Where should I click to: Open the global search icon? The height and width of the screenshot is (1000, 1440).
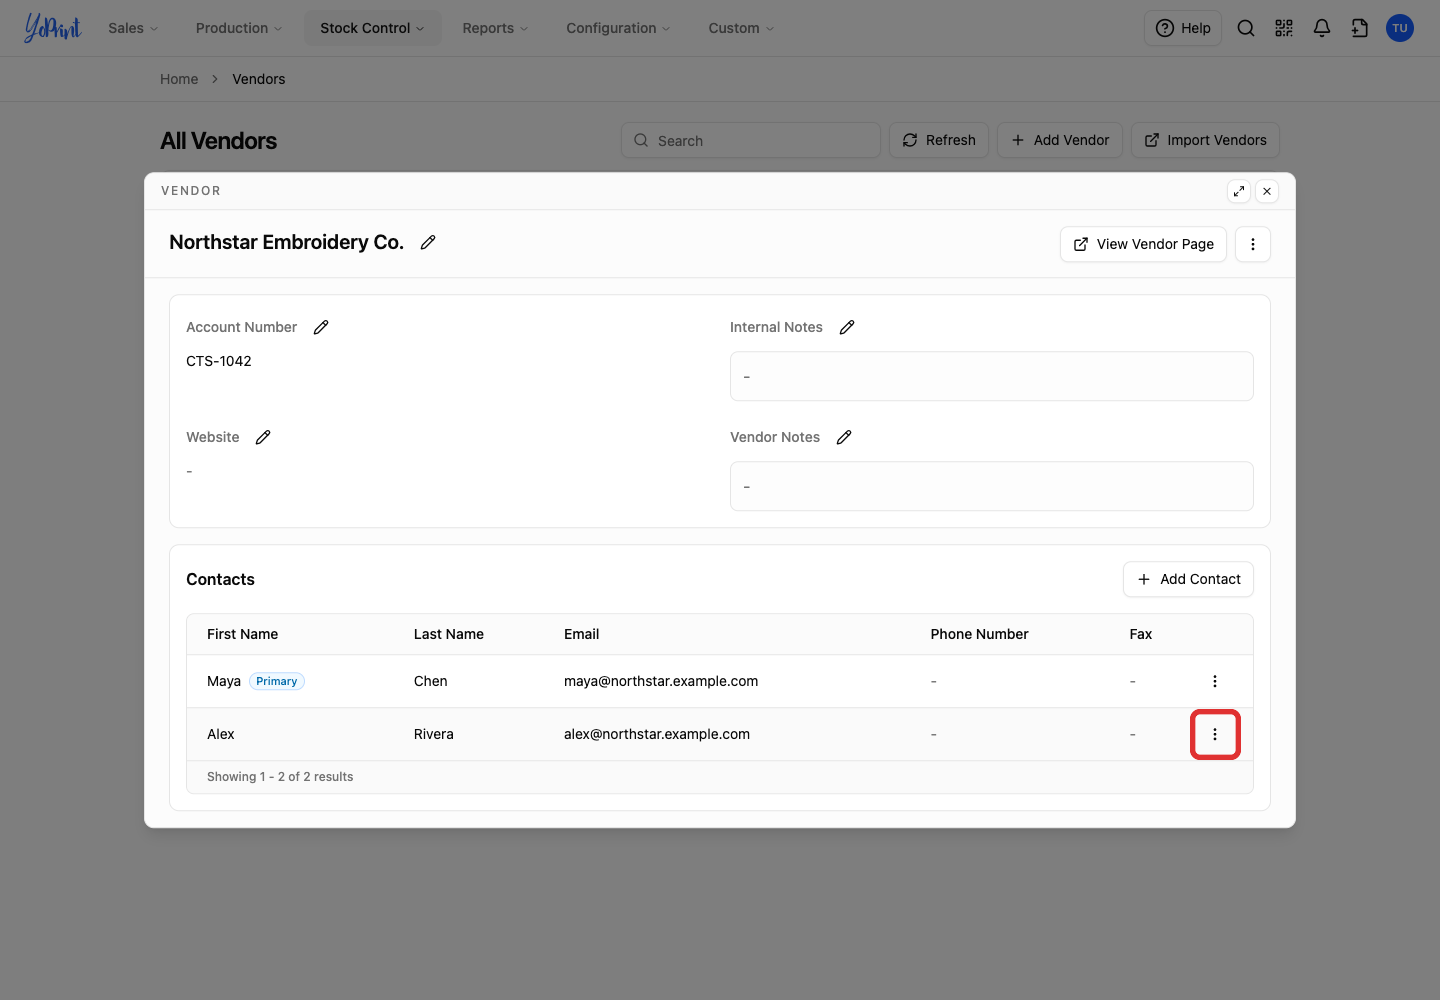click(1246, 28)
